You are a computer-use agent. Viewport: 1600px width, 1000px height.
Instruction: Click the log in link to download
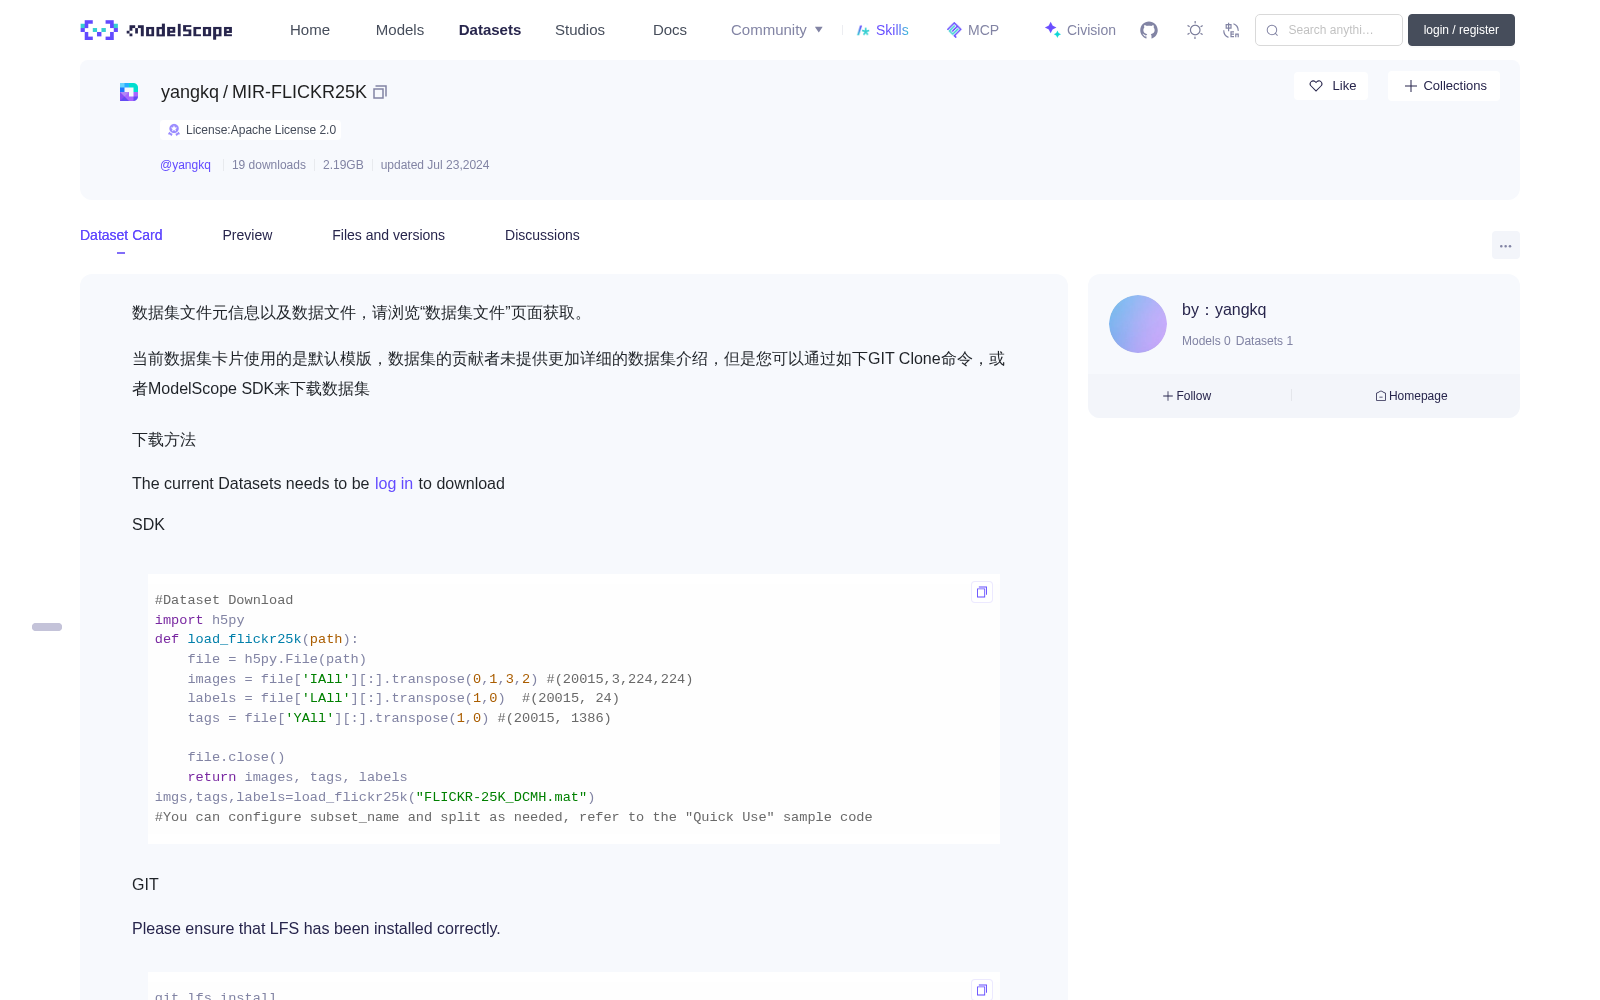click(x=394, y=484)
